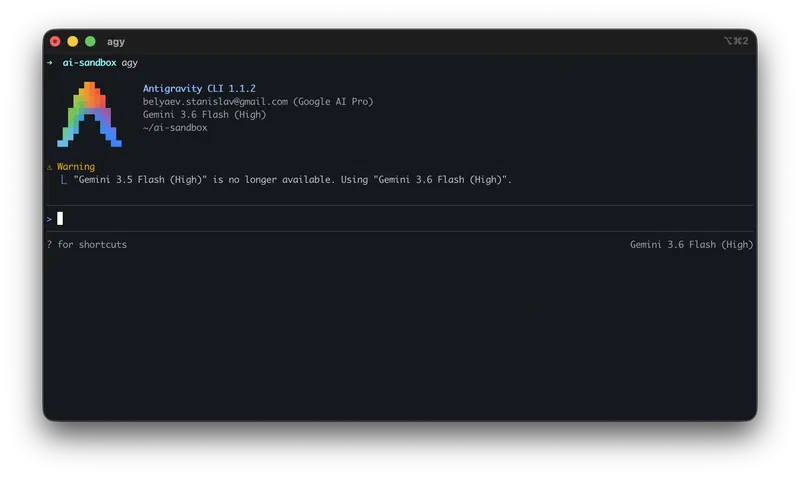Click the 'no longer available' warning message

tap(292, 180)
